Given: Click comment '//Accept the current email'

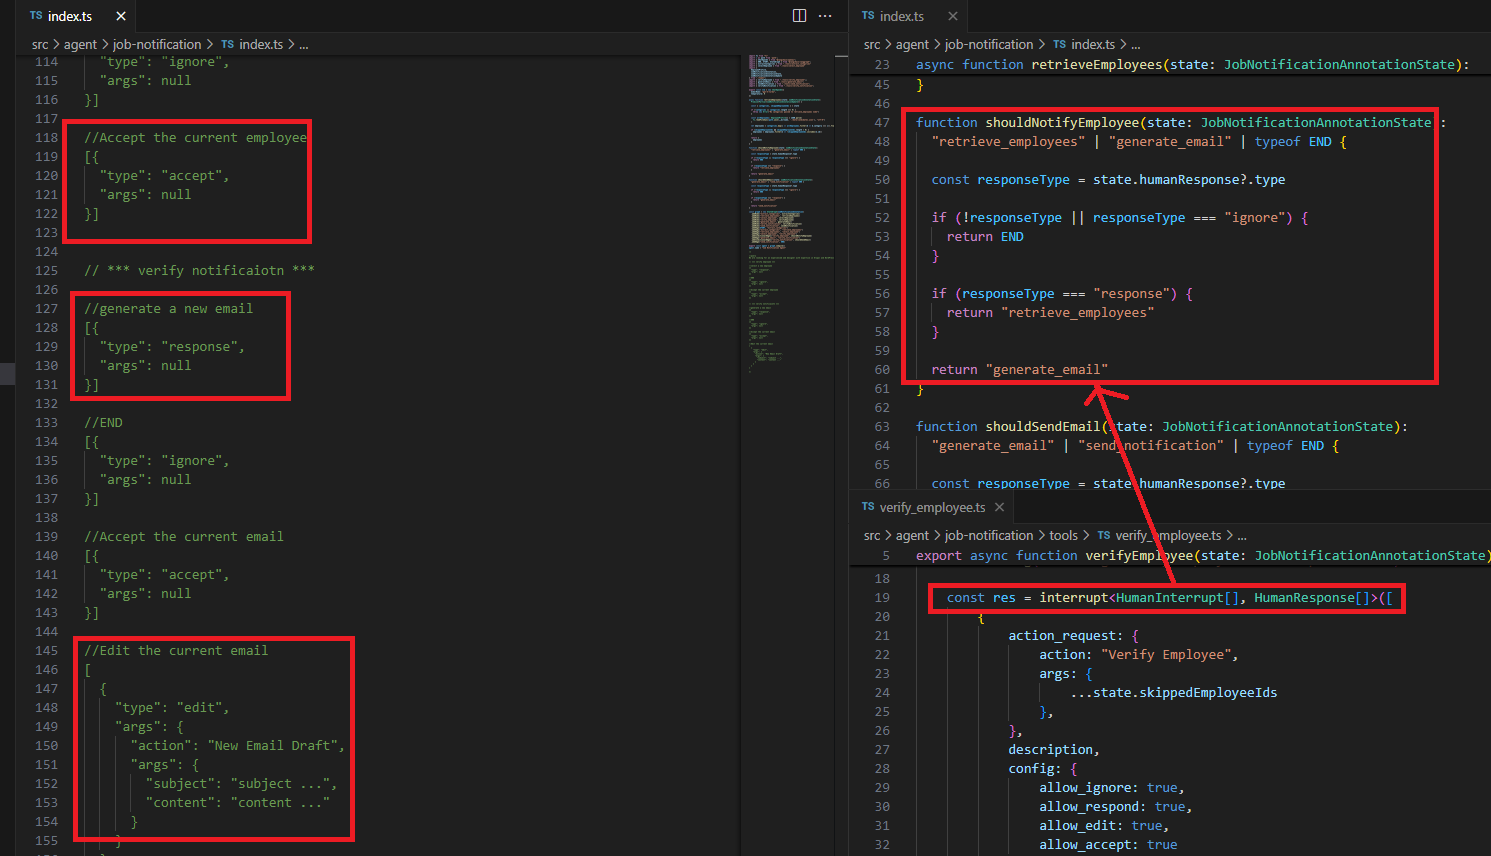Looking at the screenshot, I should coord(184,536).
